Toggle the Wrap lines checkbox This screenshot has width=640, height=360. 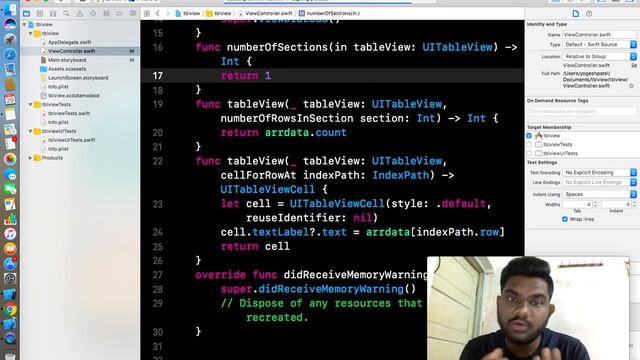(x=565, y=219)
